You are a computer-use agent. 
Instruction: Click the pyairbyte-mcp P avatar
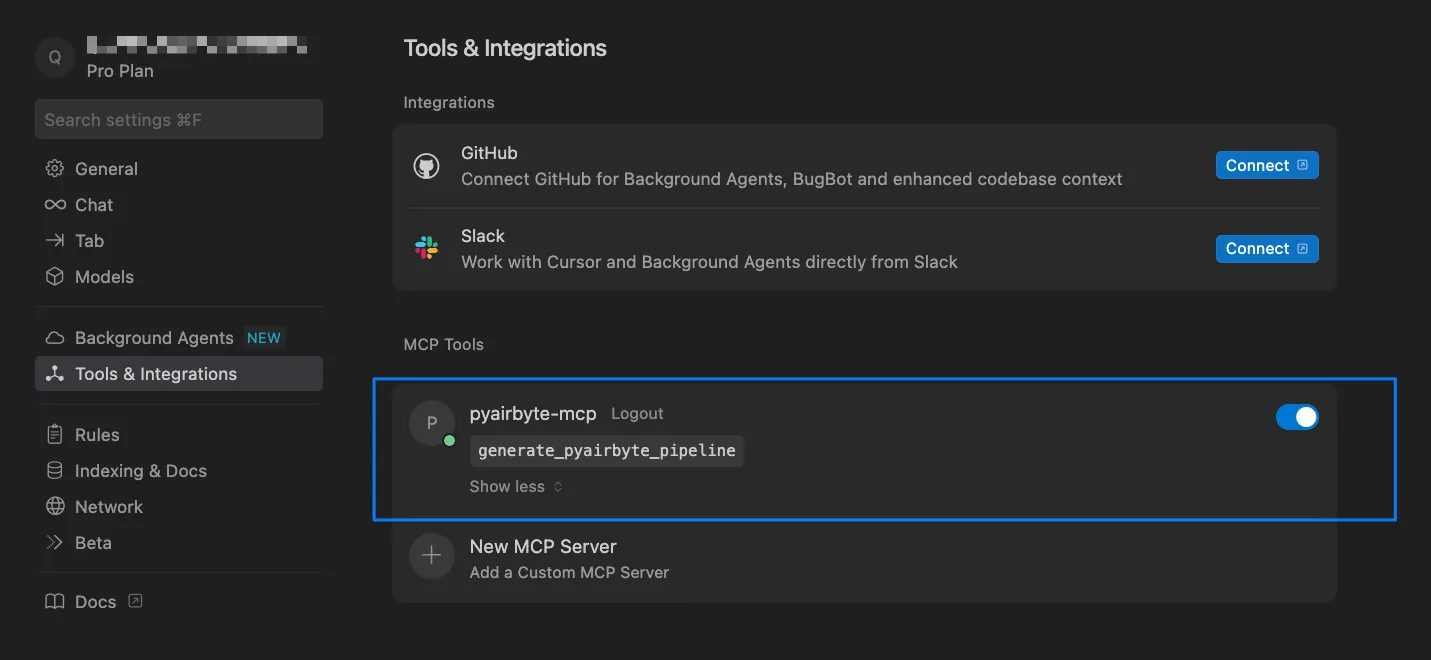(432, 423)
